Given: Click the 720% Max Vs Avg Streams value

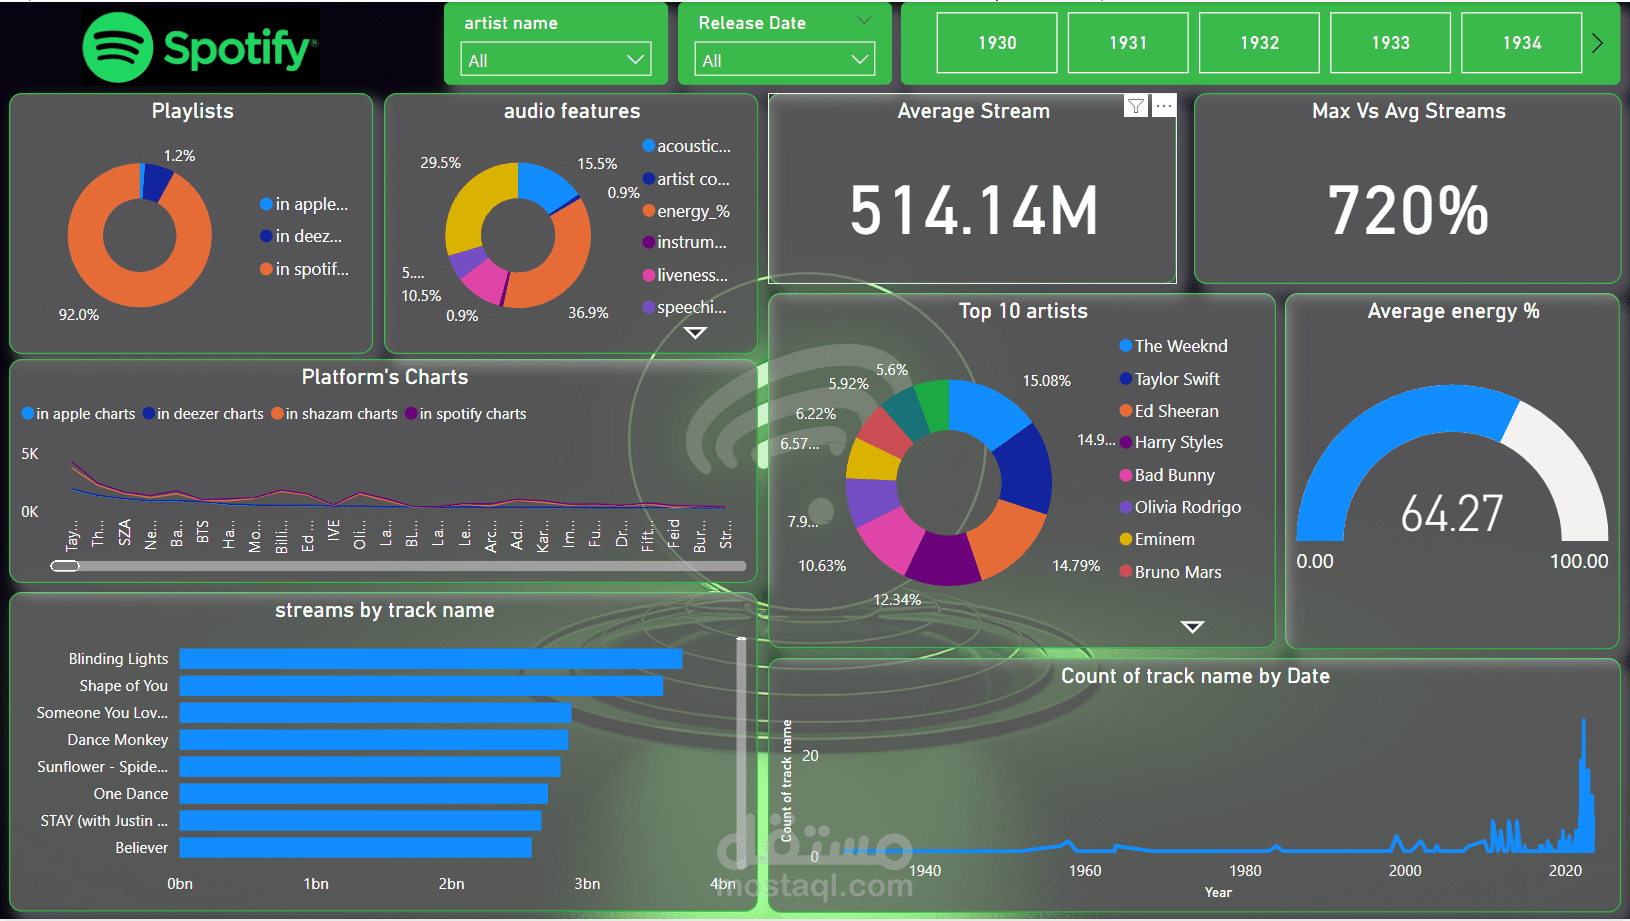Looking at the screenshot, I should coord(1408,211).
